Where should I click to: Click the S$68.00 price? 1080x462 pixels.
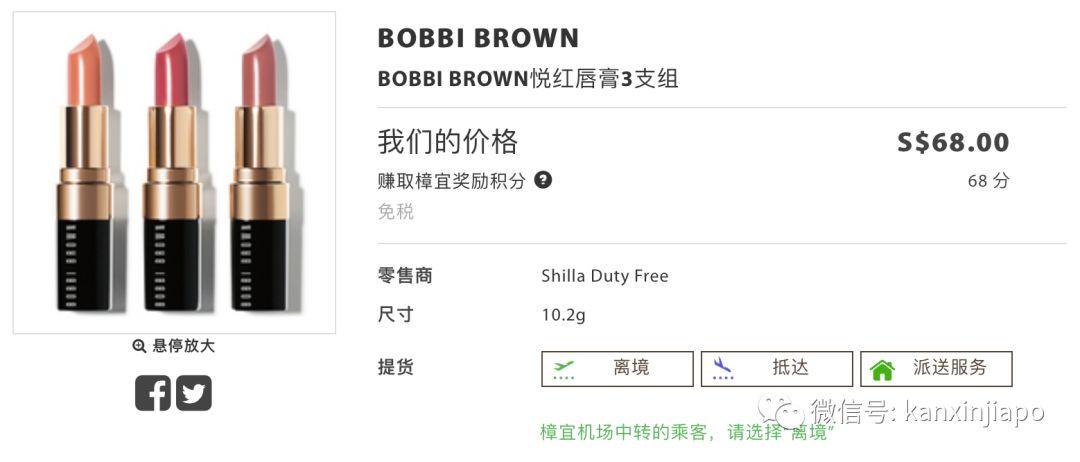click(952, 143)
